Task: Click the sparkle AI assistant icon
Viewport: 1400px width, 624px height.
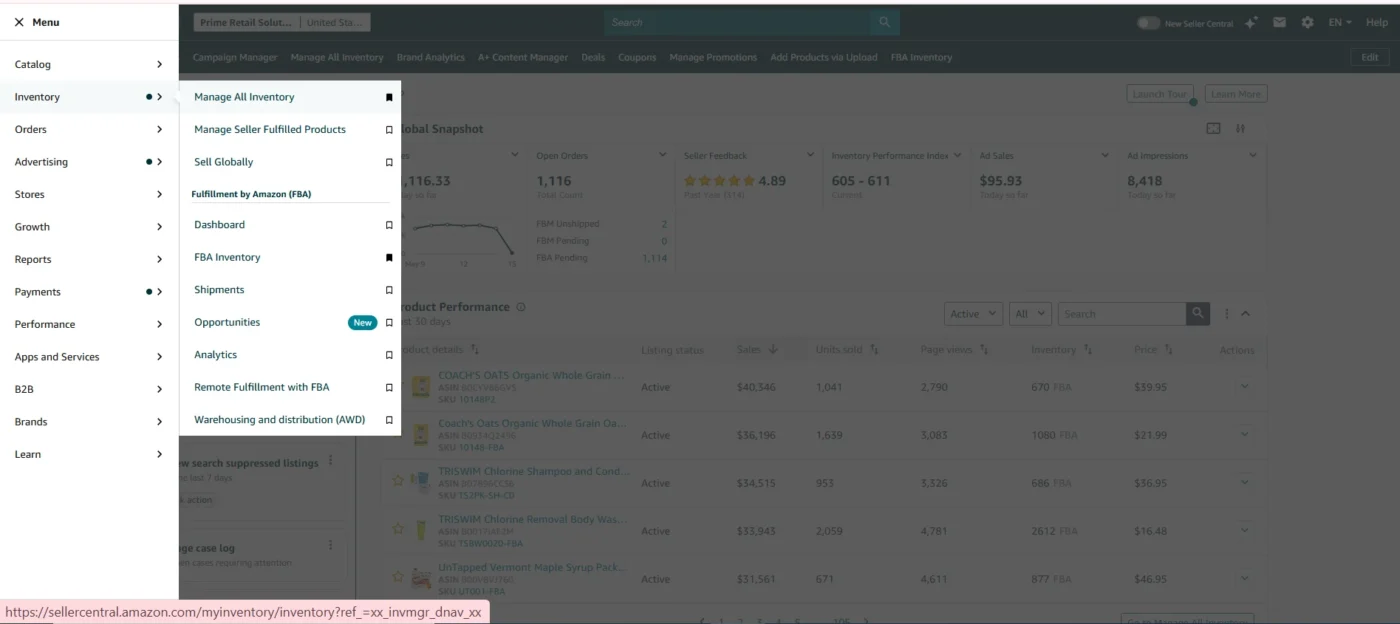Action: pyautogui.click(x=1251, y=22)
